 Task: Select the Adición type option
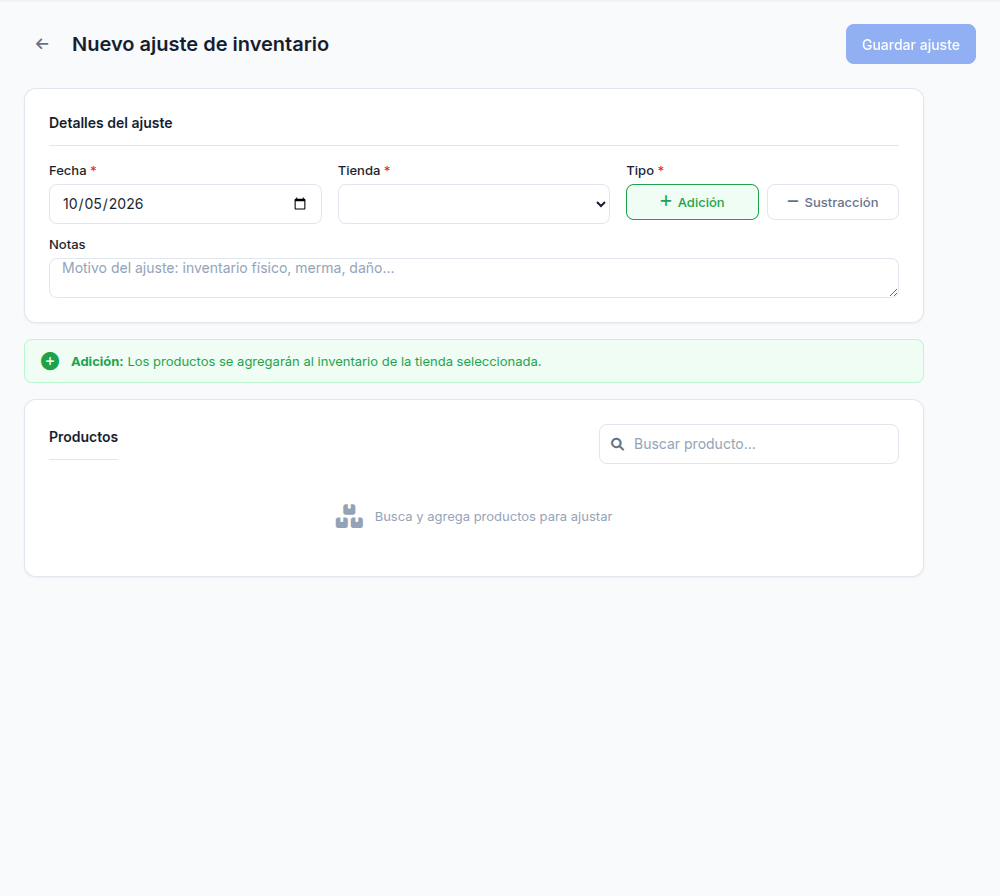click(692, 202)
